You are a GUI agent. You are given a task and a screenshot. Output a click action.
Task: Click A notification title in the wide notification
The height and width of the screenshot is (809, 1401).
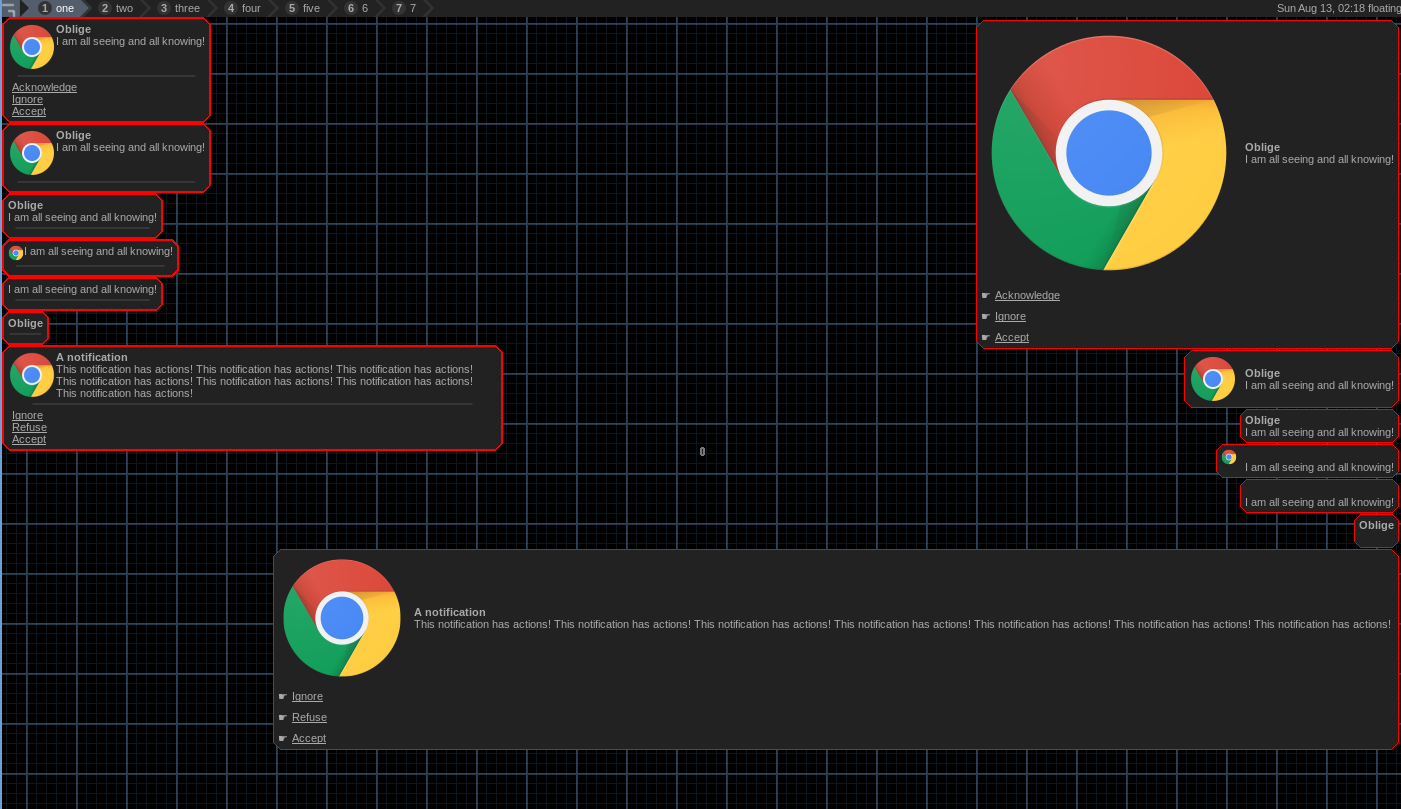point(450,612)
